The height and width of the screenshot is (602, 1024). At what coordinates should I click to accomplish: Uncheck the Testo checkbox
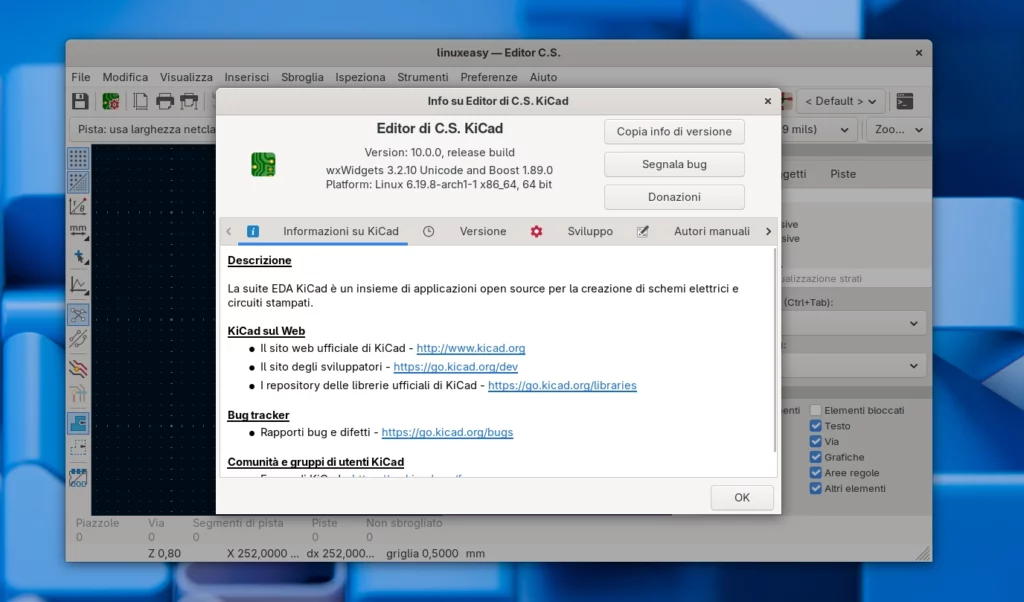(x=816, y=426)
